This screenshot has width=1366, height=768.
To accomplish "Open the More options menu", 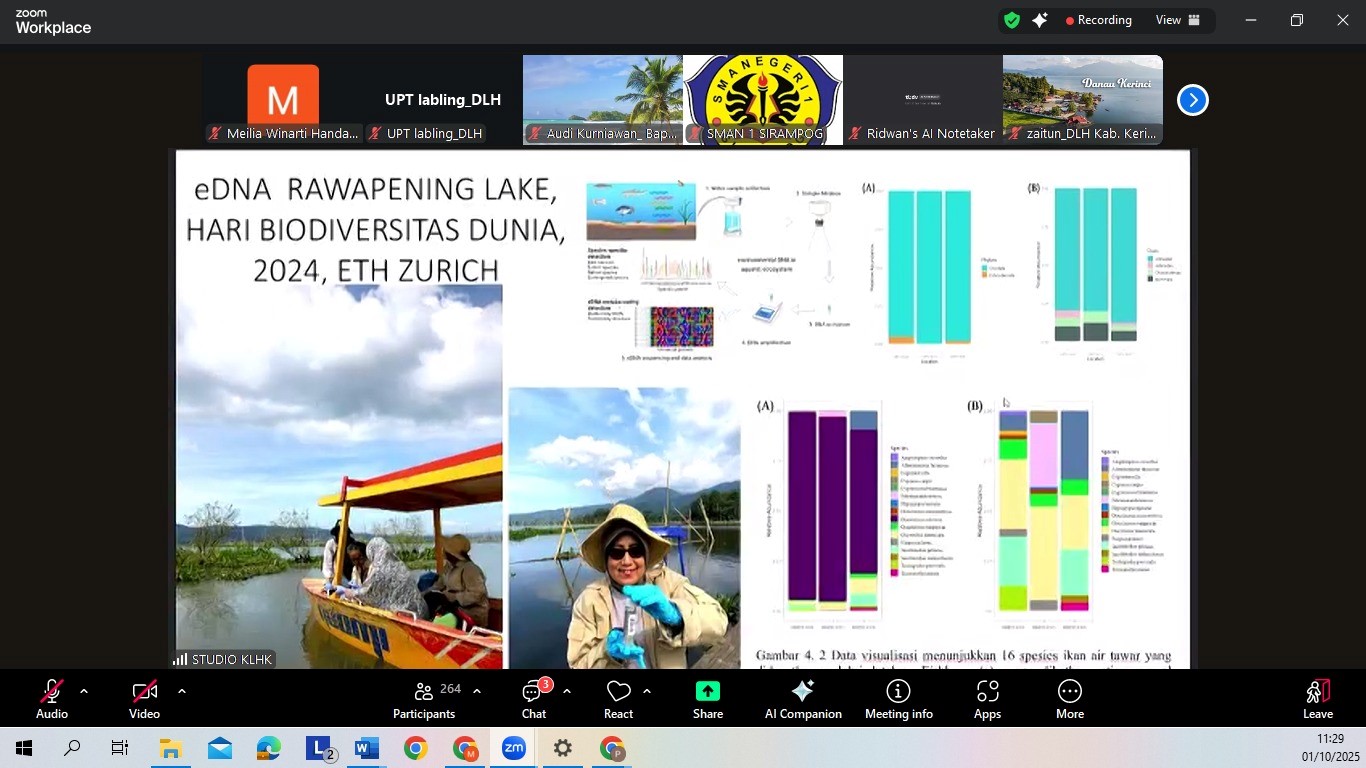I will (1069, 699).
